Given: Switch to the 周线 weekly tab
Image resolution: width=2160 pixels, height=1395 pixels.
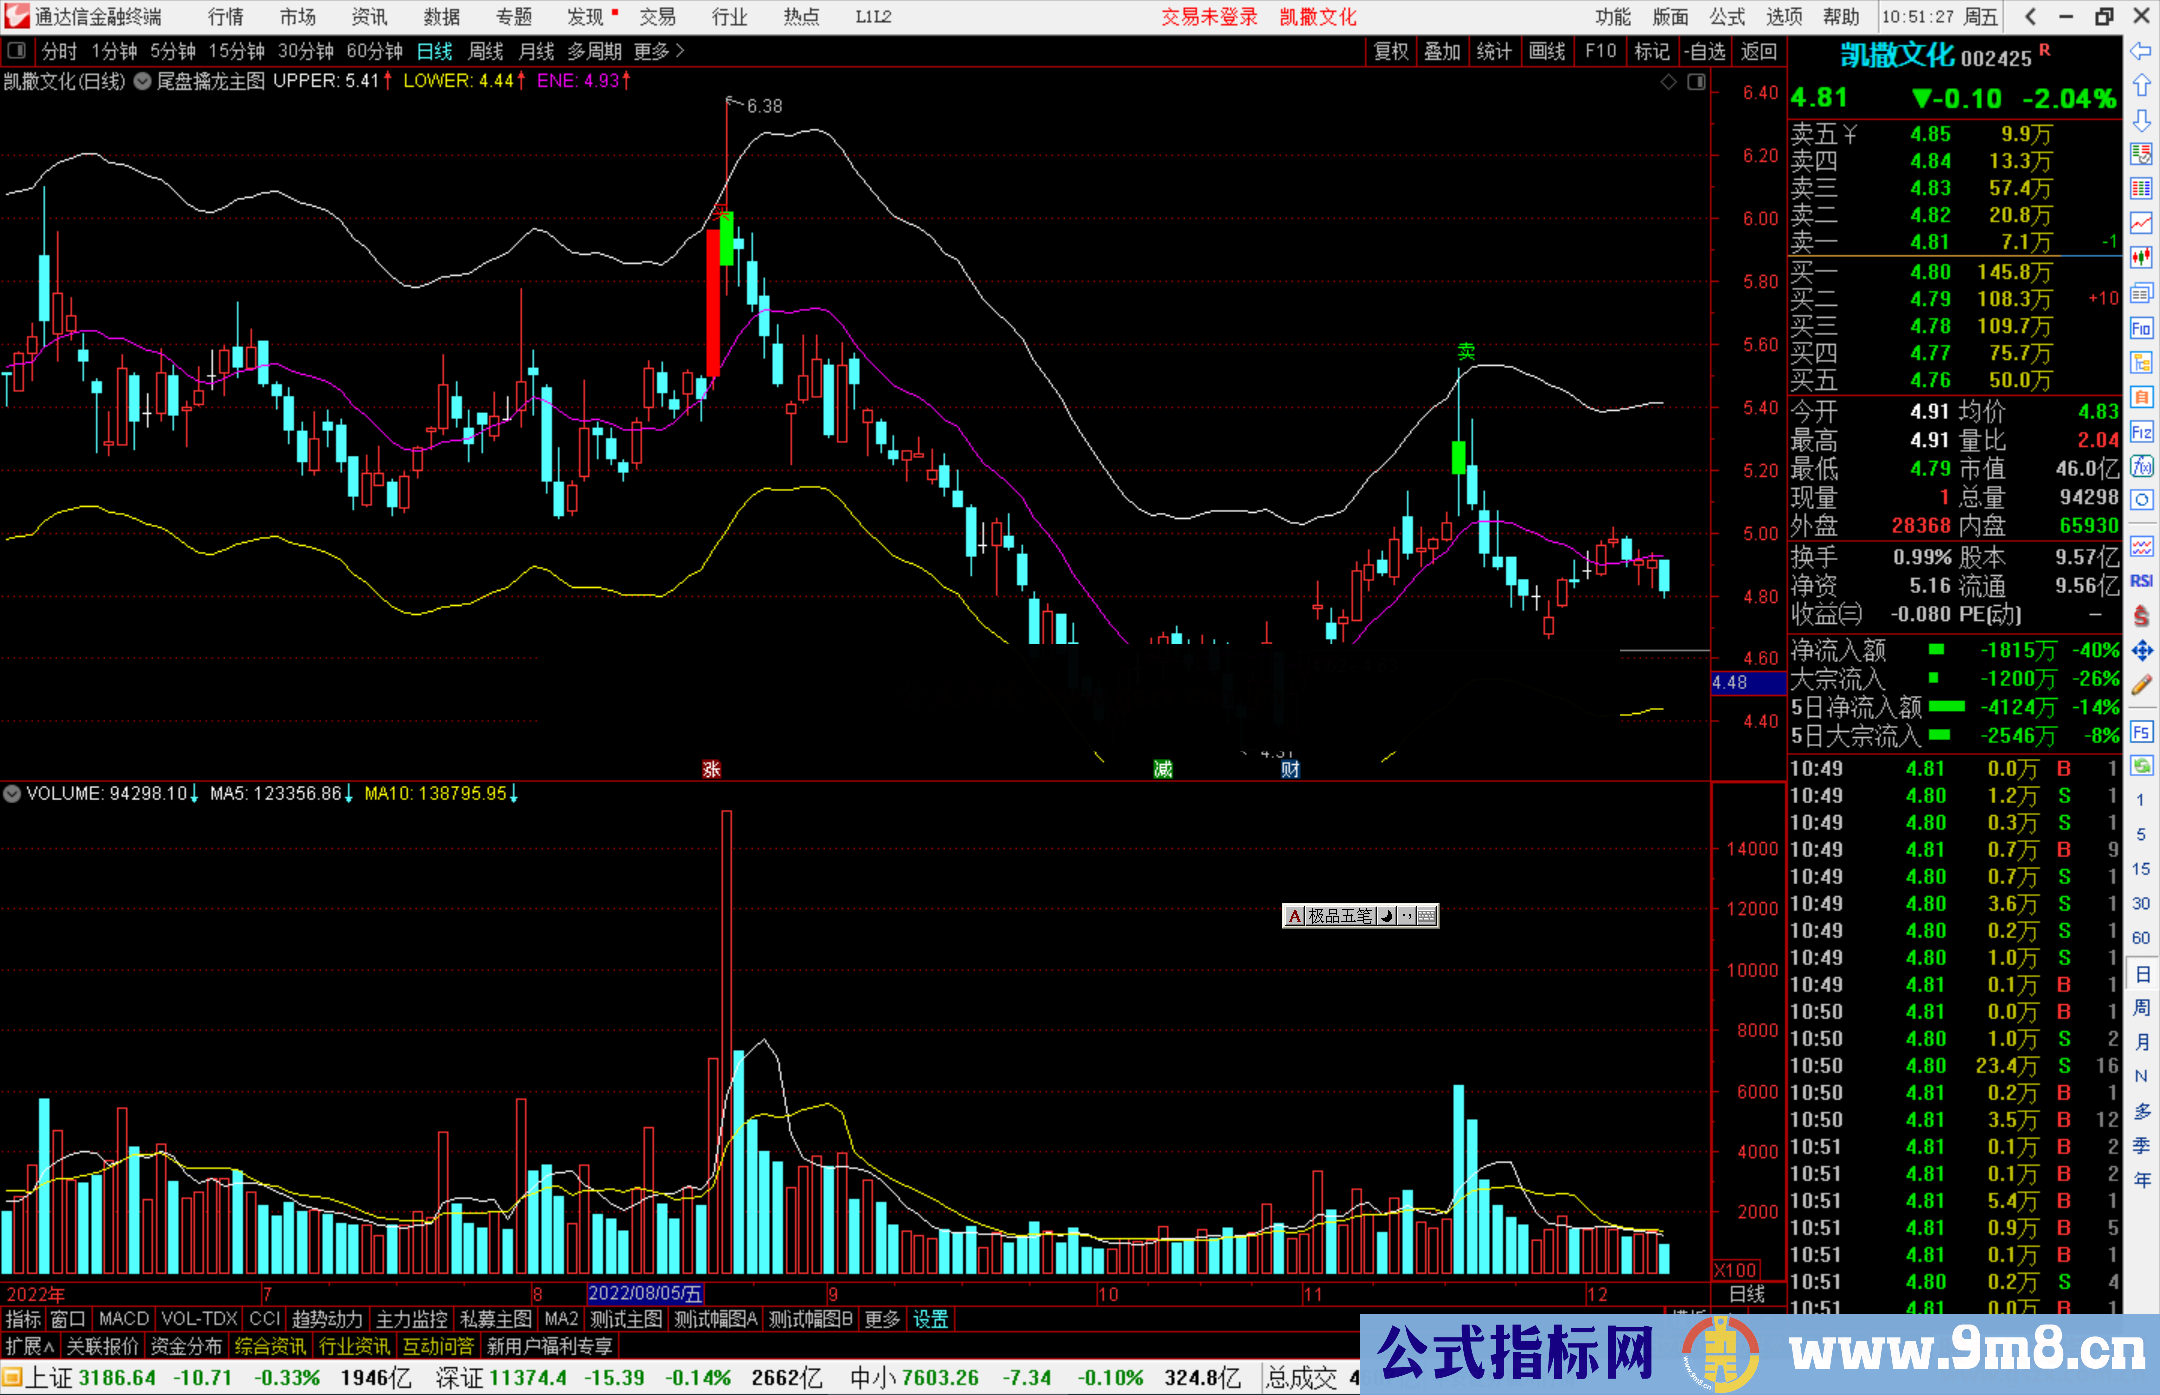Looking at the screenshot, I should (486, 51).
